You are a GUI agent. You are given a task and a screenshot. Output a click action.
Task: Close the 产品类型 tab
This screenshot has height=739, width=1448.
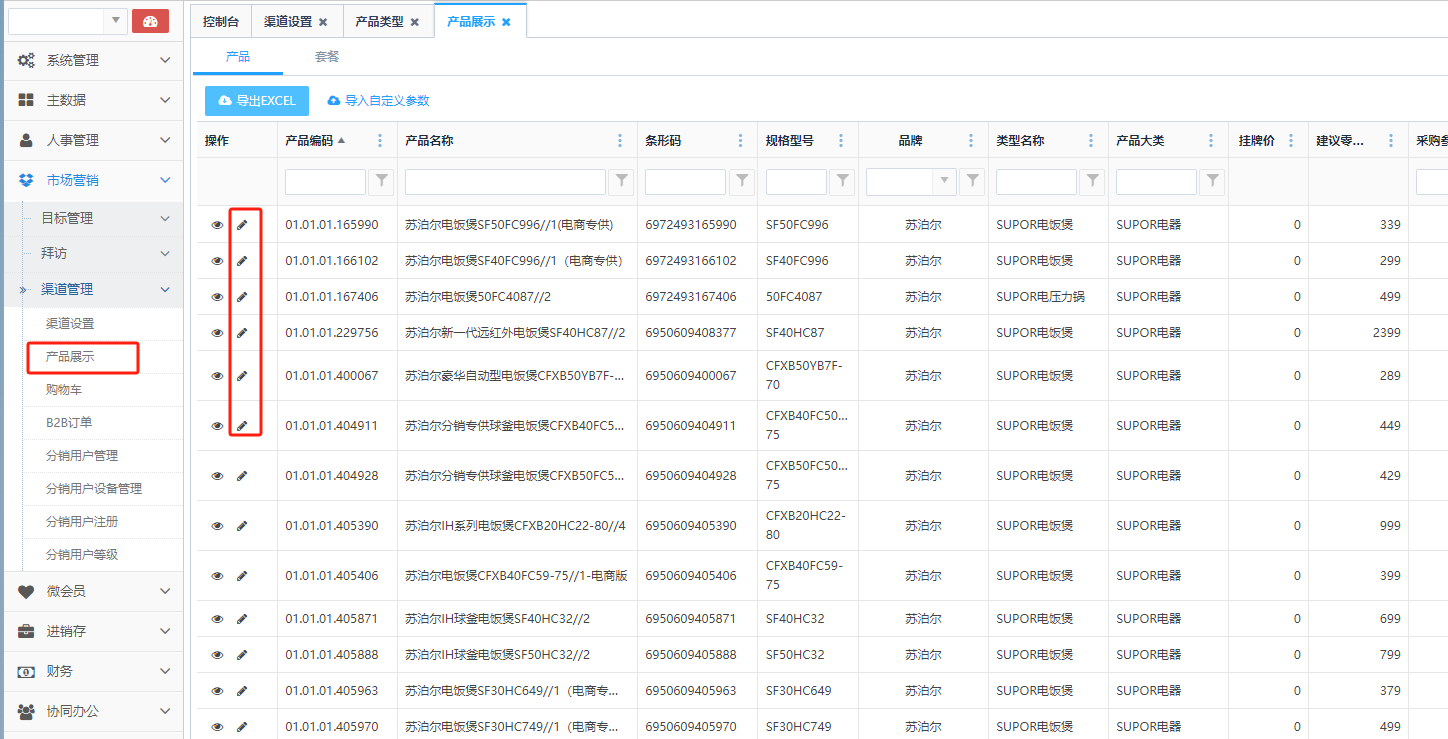pos(415,22)
